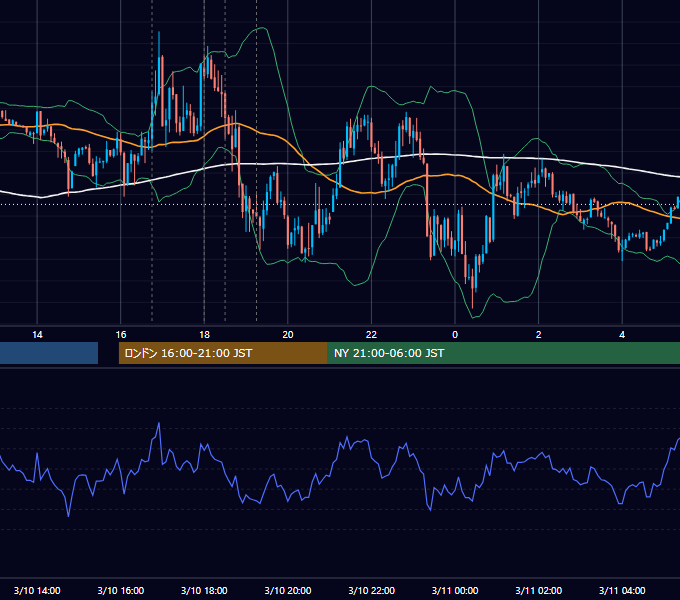Click the 20 hour label on price chart axis

click(288, 335)
